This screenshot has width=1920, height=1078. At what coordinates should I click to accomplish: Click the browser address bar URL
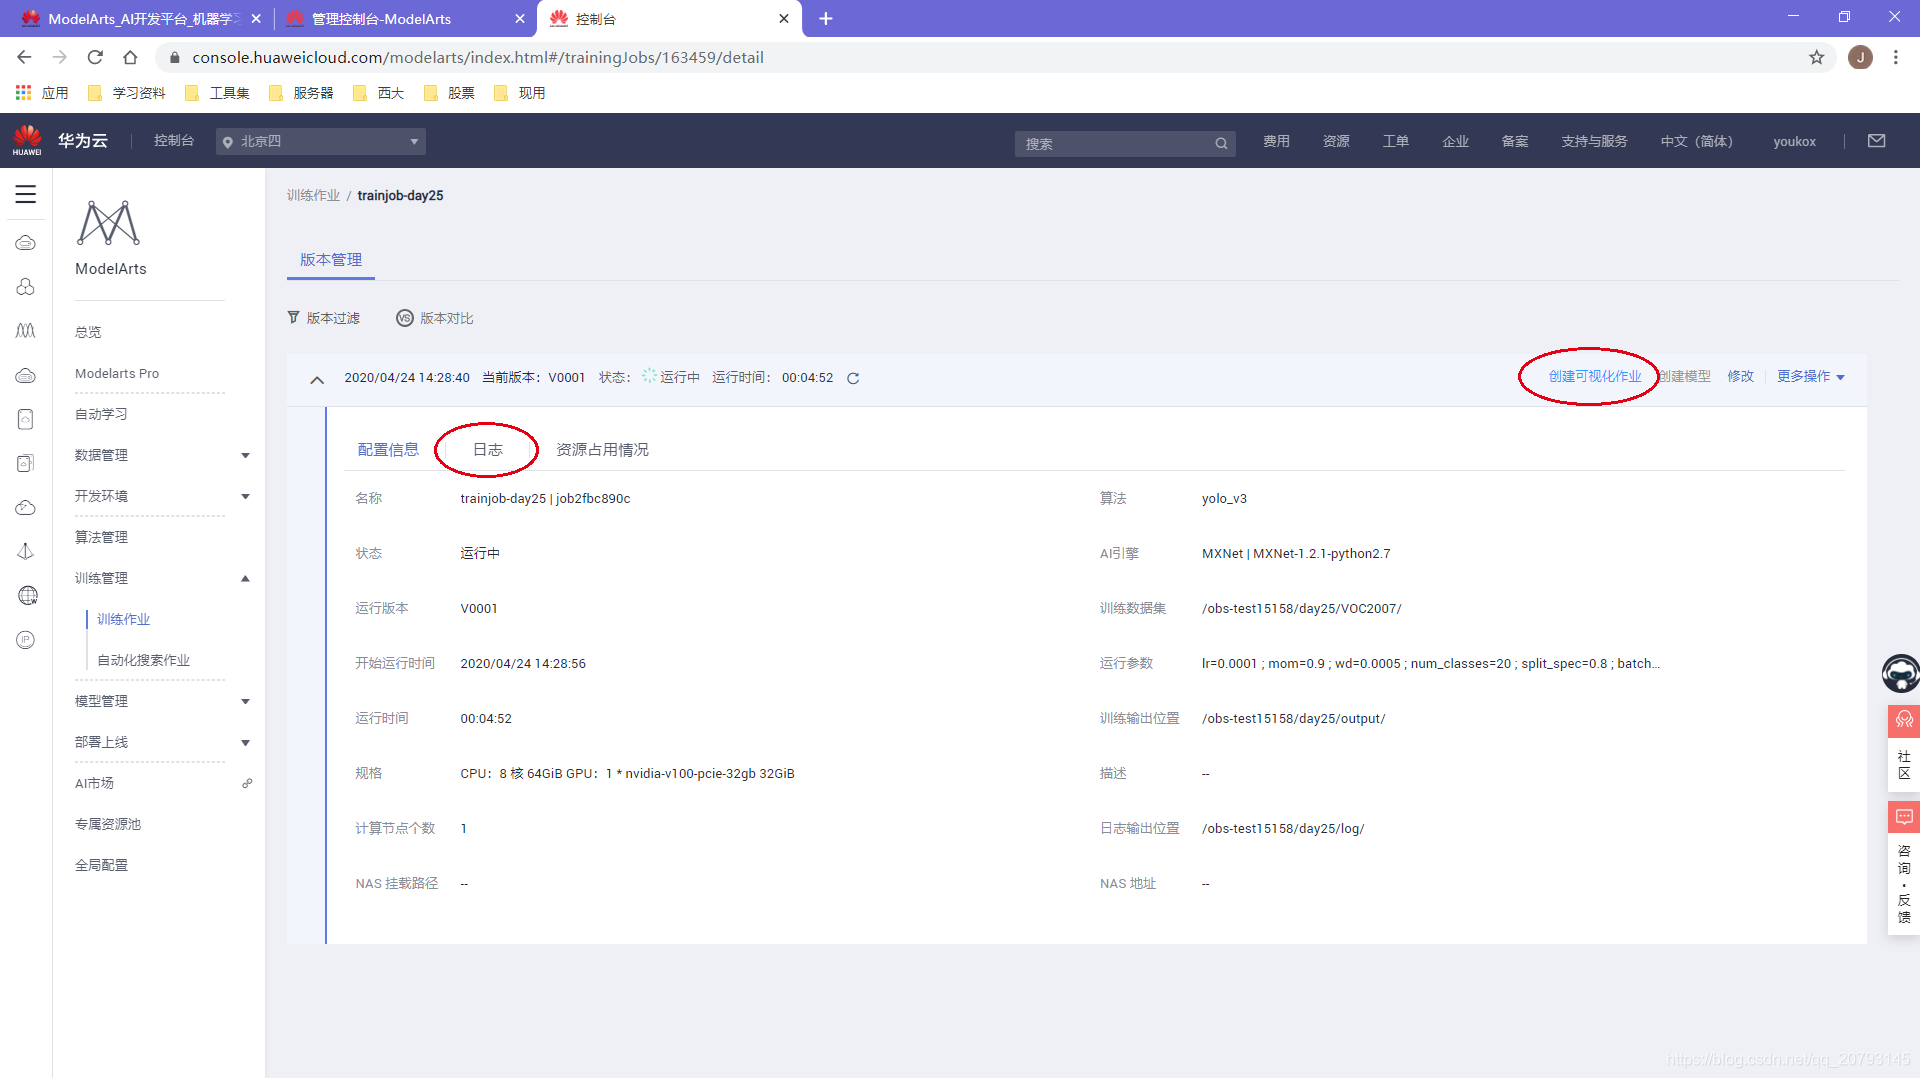click(x=478, y=57)
